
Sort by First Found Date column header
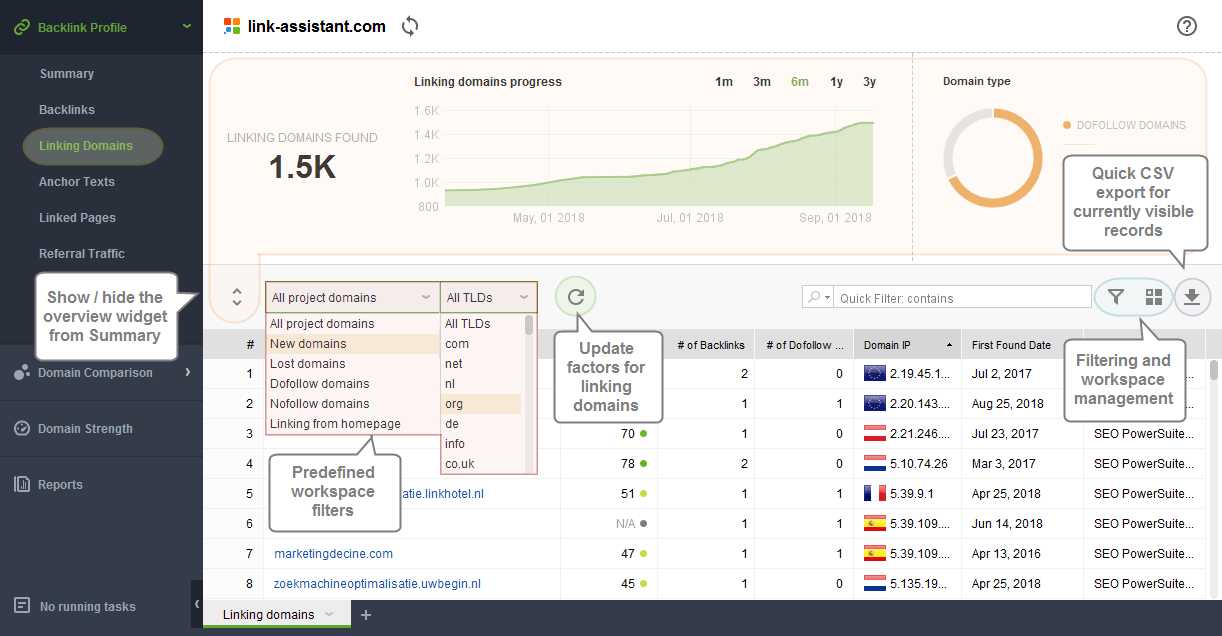pyautogui.click(x=1022, y=345)
